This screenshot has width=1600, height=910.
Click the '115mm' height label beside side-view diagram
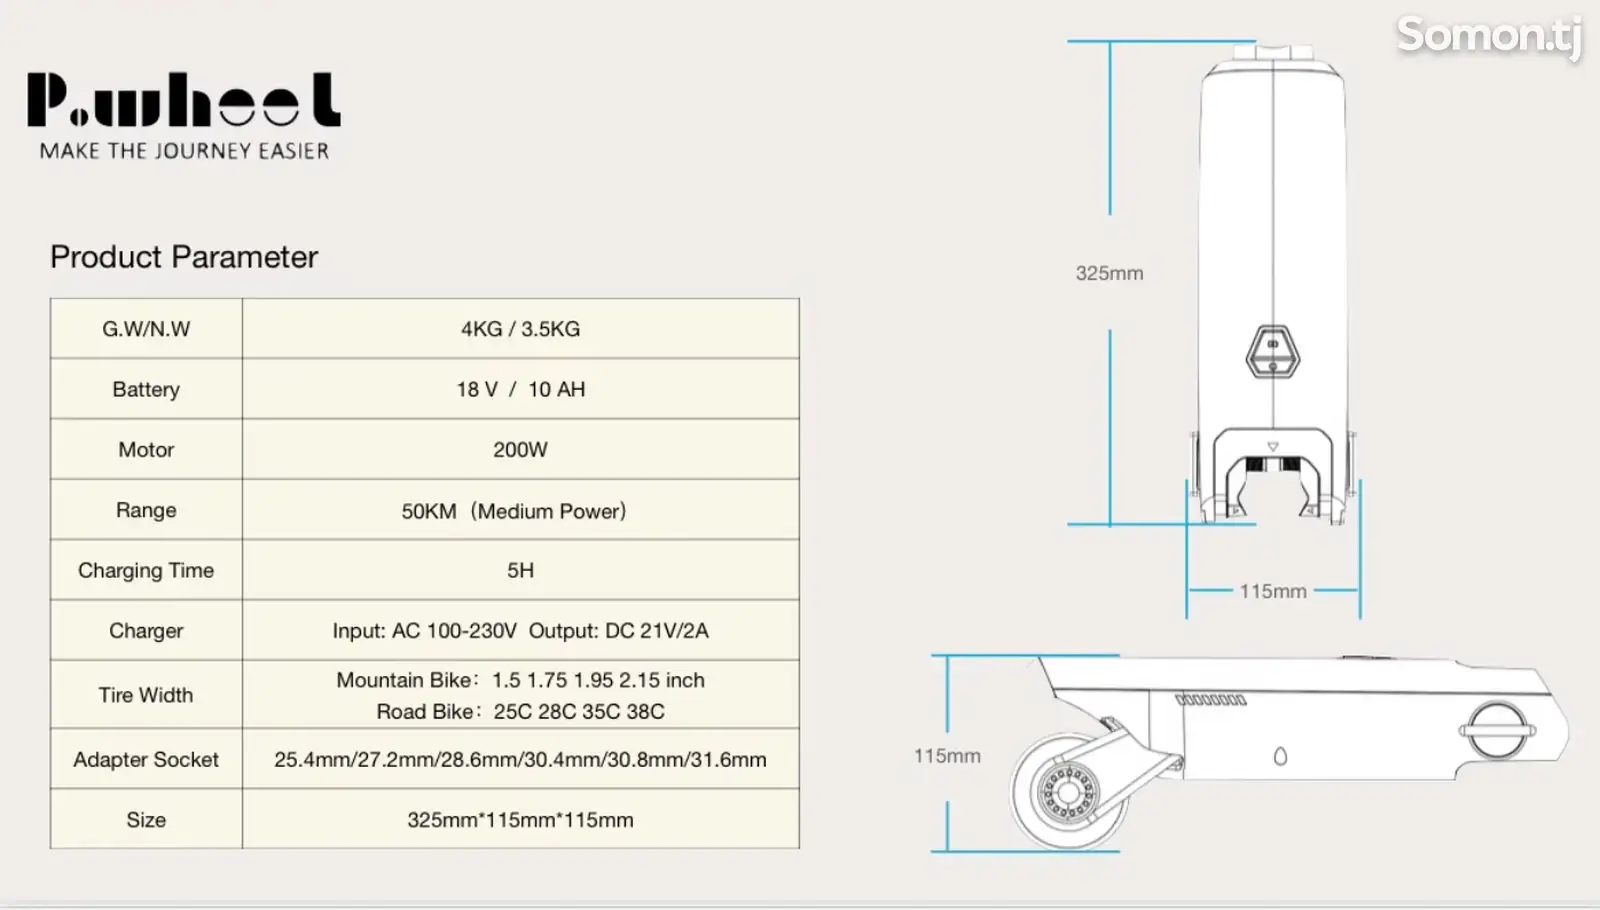point(947,756)
